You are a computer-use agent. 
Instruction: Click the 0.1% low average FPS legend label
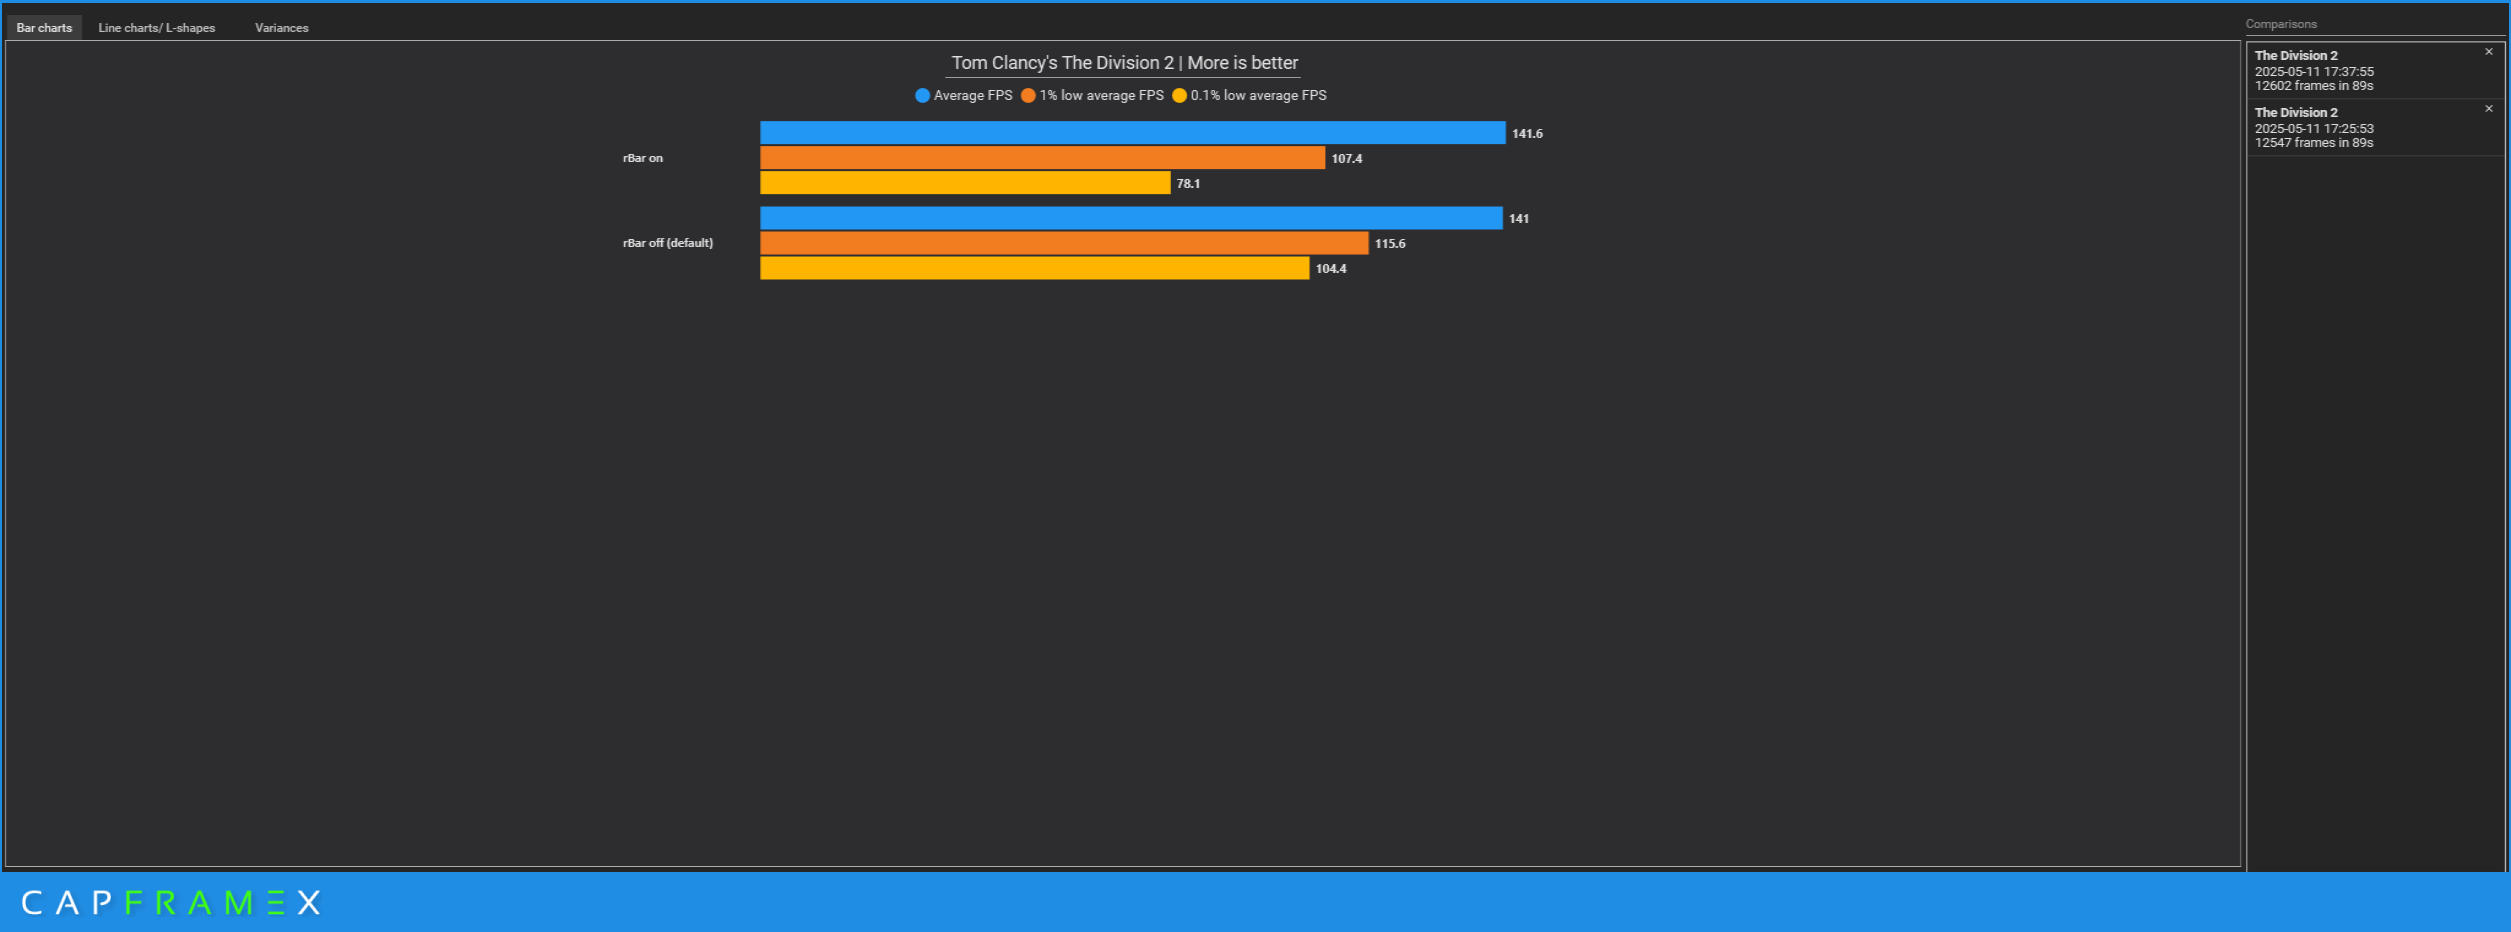1258,96
